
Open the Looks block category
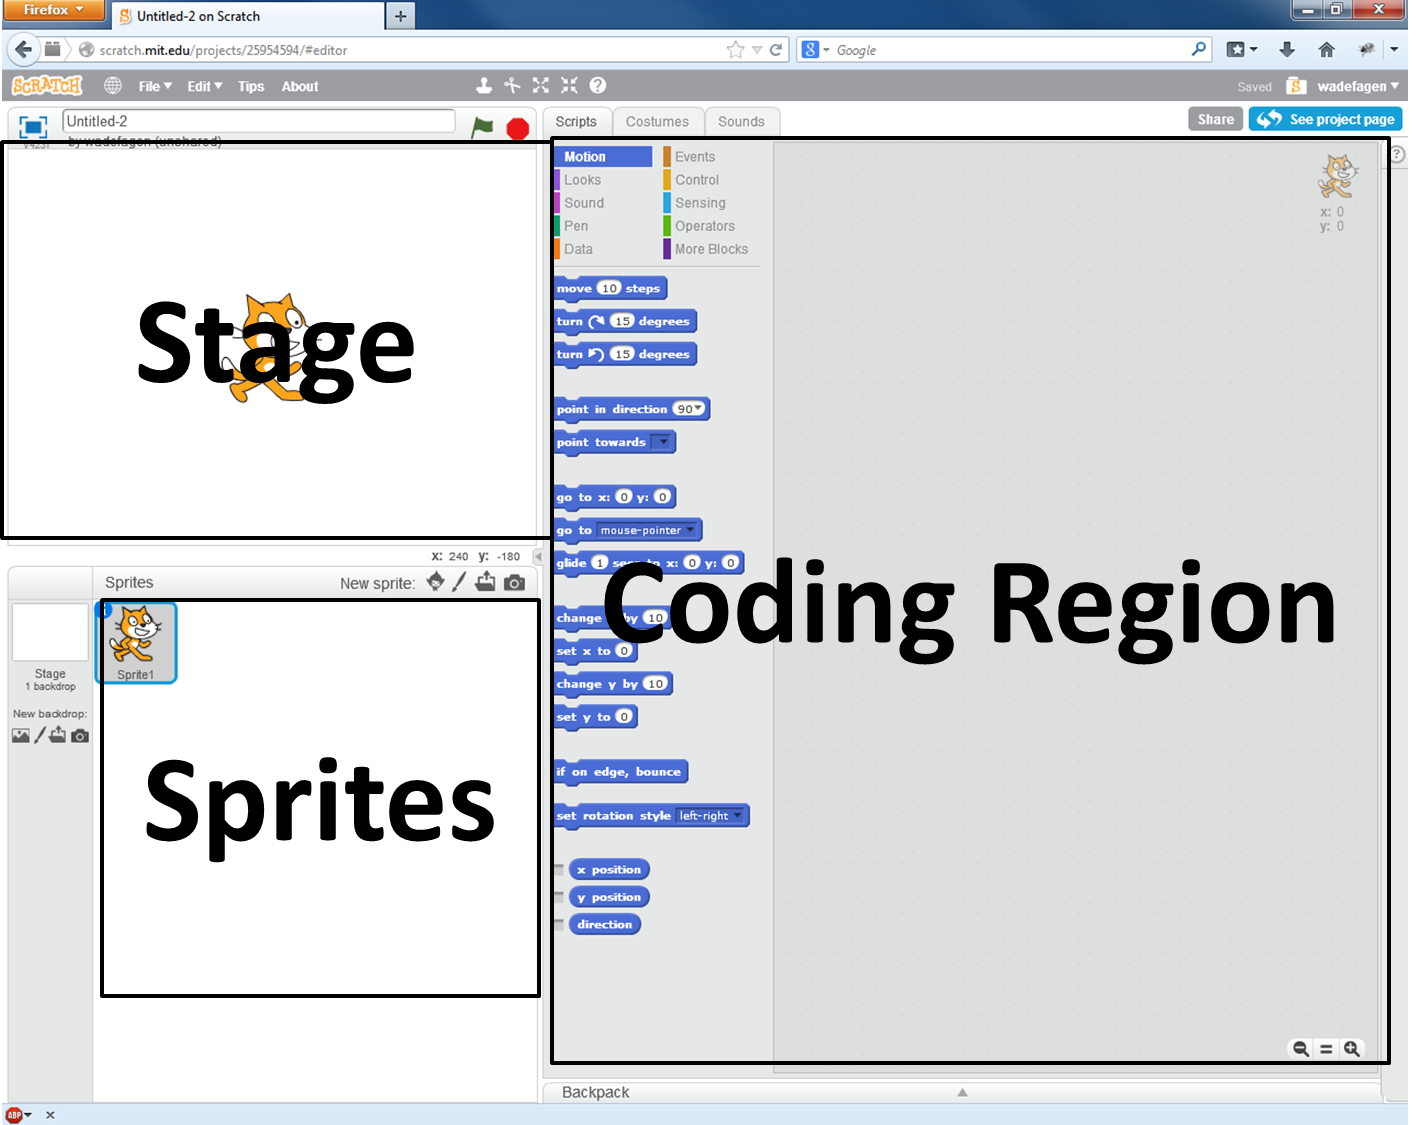583,180
